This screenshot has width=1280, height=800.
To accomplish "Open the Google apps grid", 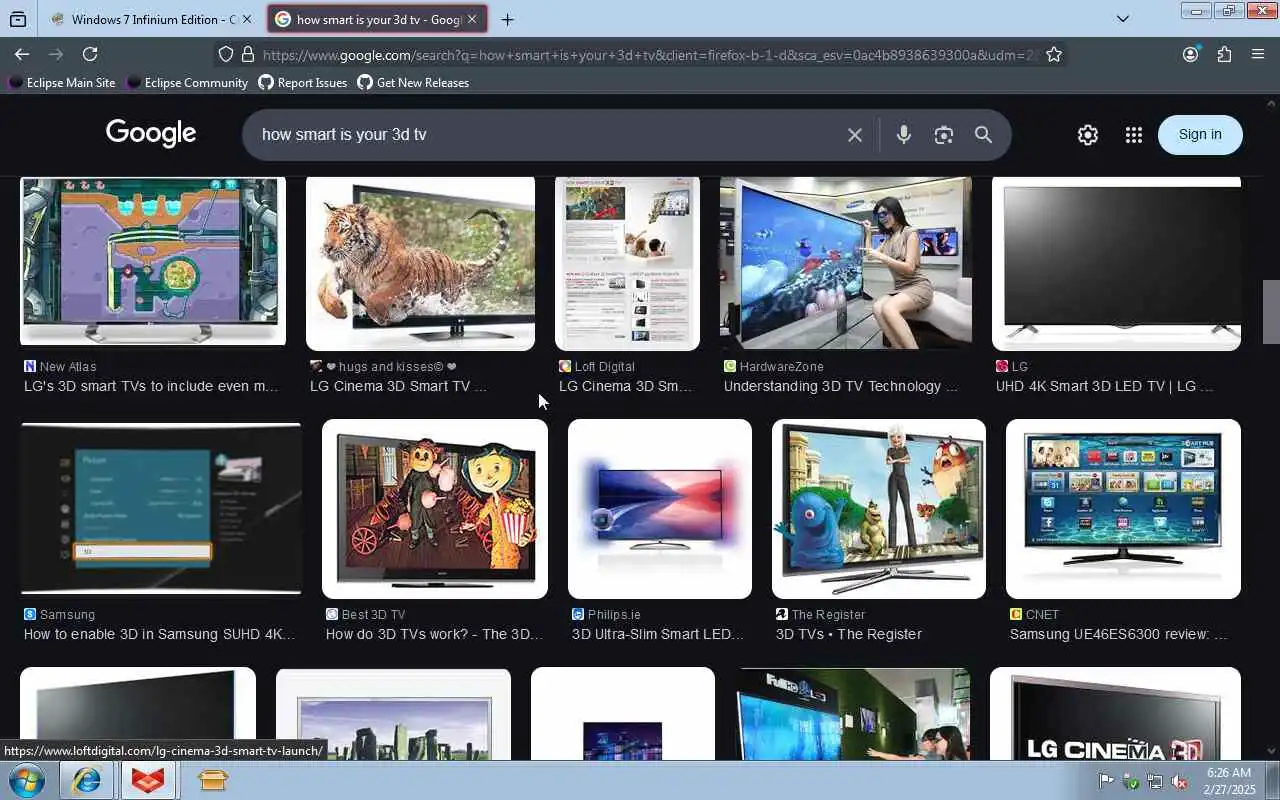I will click(x=1133, y=135).
